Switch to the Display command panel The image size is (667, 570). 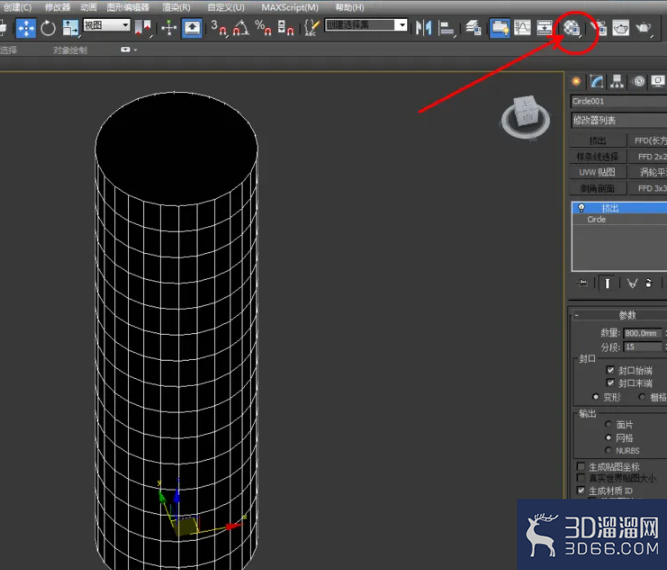point(658,81)
